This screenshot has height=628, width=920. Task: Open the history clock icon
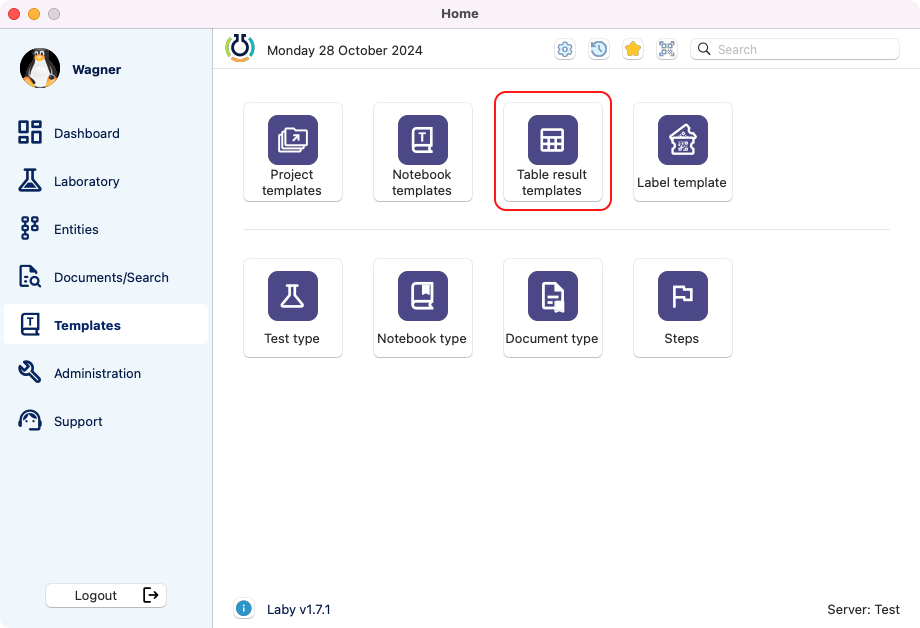(598, 49)
